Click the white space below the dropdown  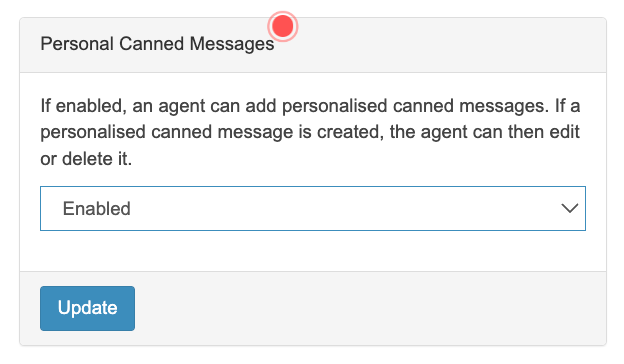click(x=313, y=251)
